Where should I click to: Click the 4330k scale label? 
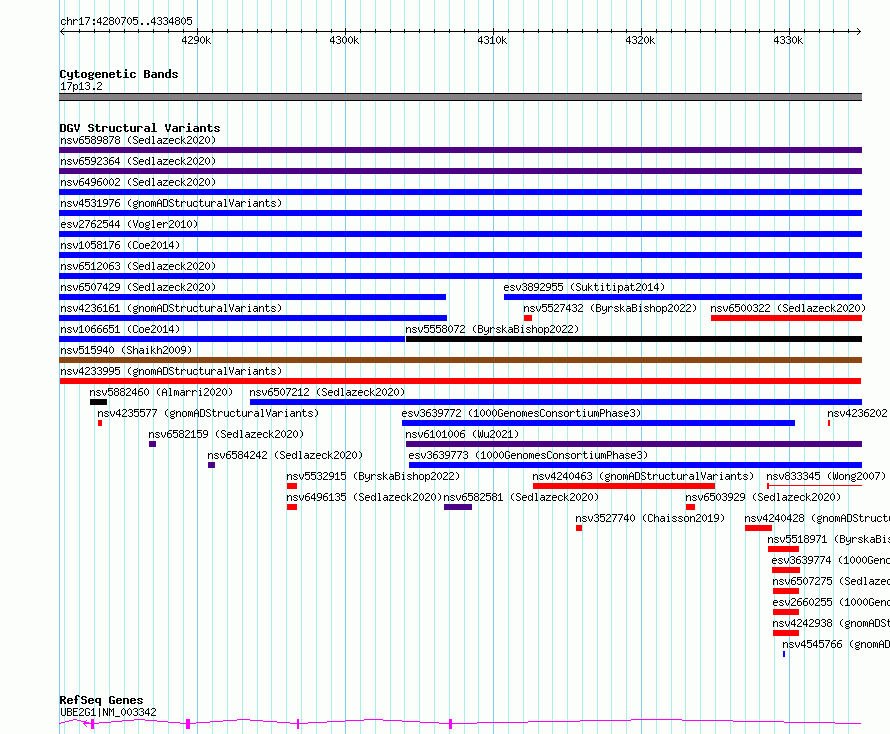[x=788, y=40]
